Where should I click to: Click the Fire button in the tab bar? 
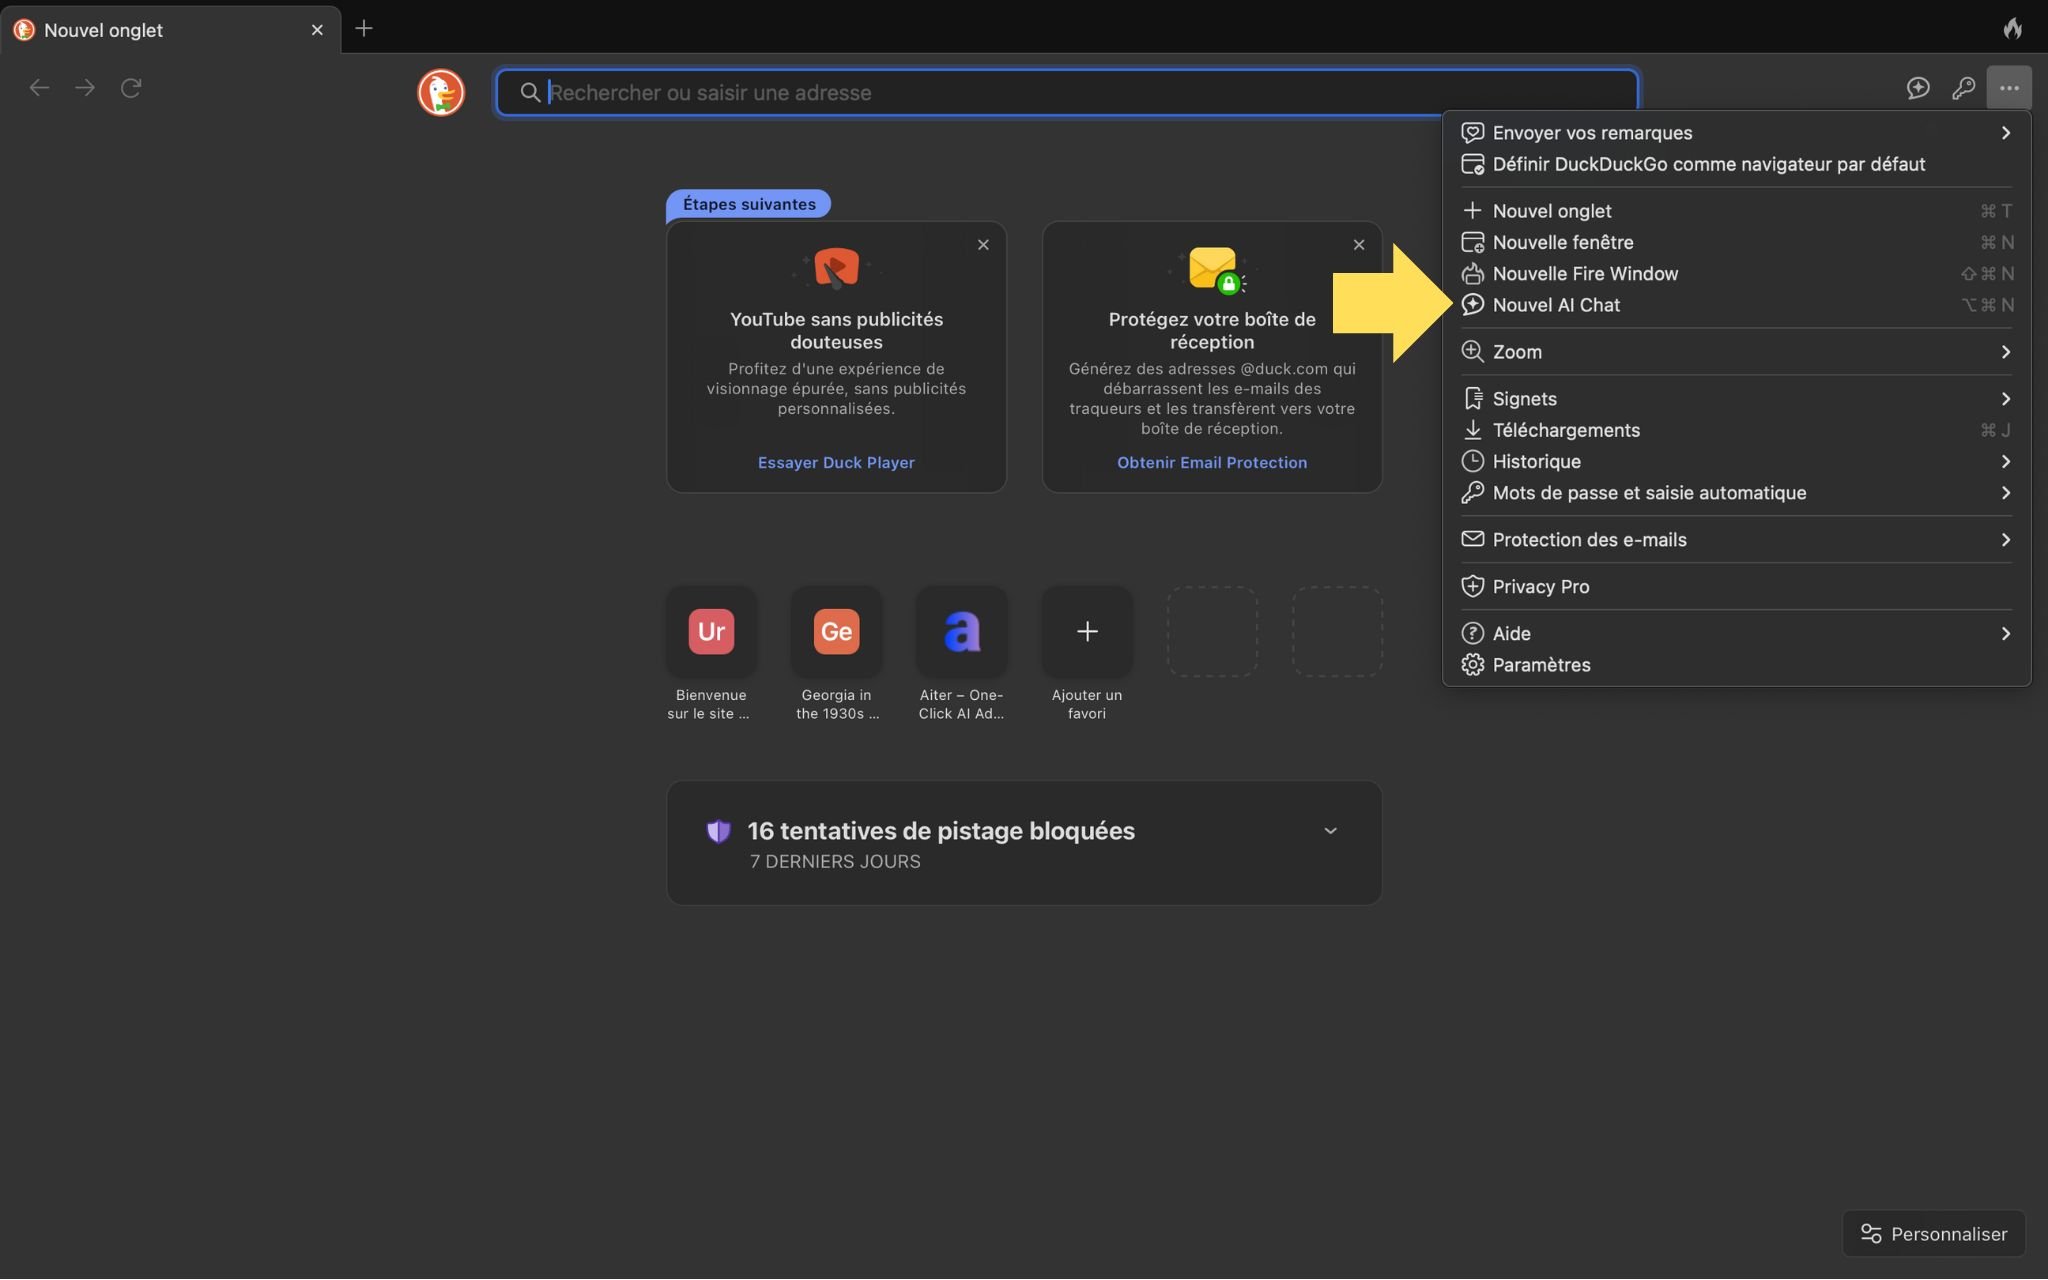(2013, 28)
